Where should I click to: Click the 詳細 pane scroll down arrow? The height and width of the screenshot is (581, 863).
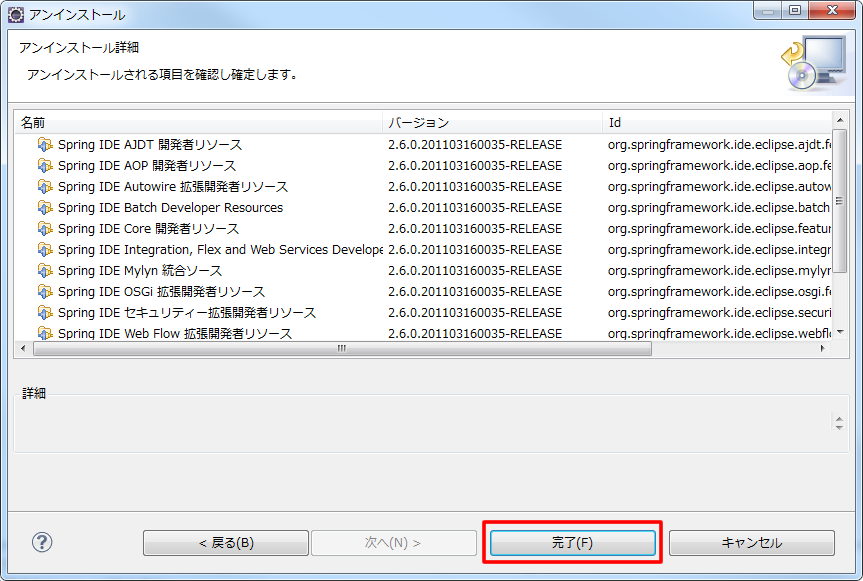point(839,427)
